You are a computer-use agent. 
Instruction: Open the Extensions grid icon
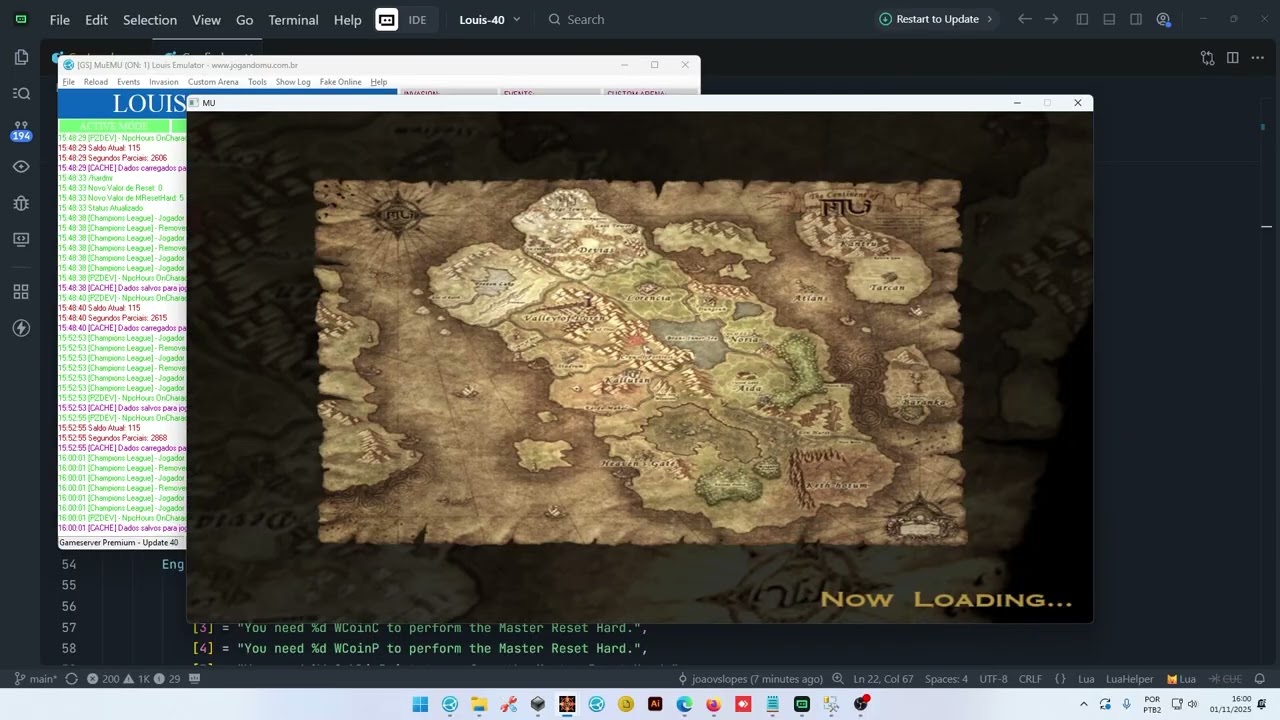21,292
